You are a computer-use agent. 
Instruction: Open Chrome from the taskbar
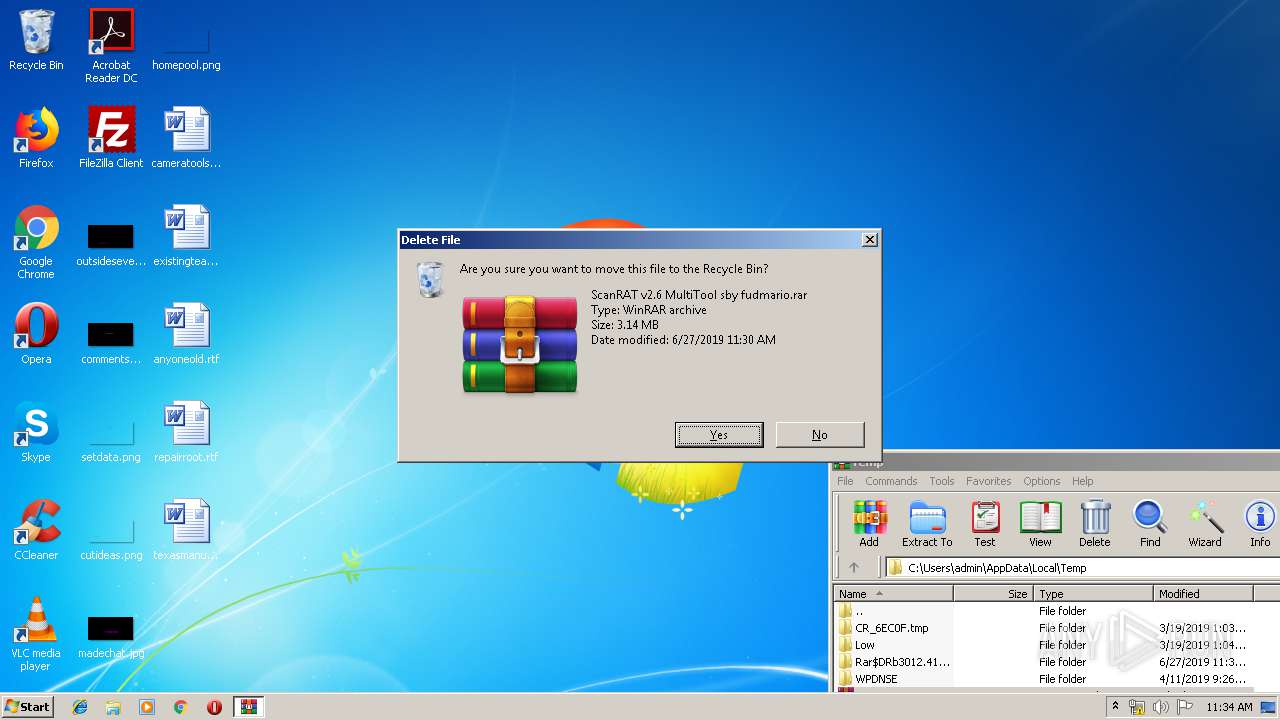pos(181,707)
